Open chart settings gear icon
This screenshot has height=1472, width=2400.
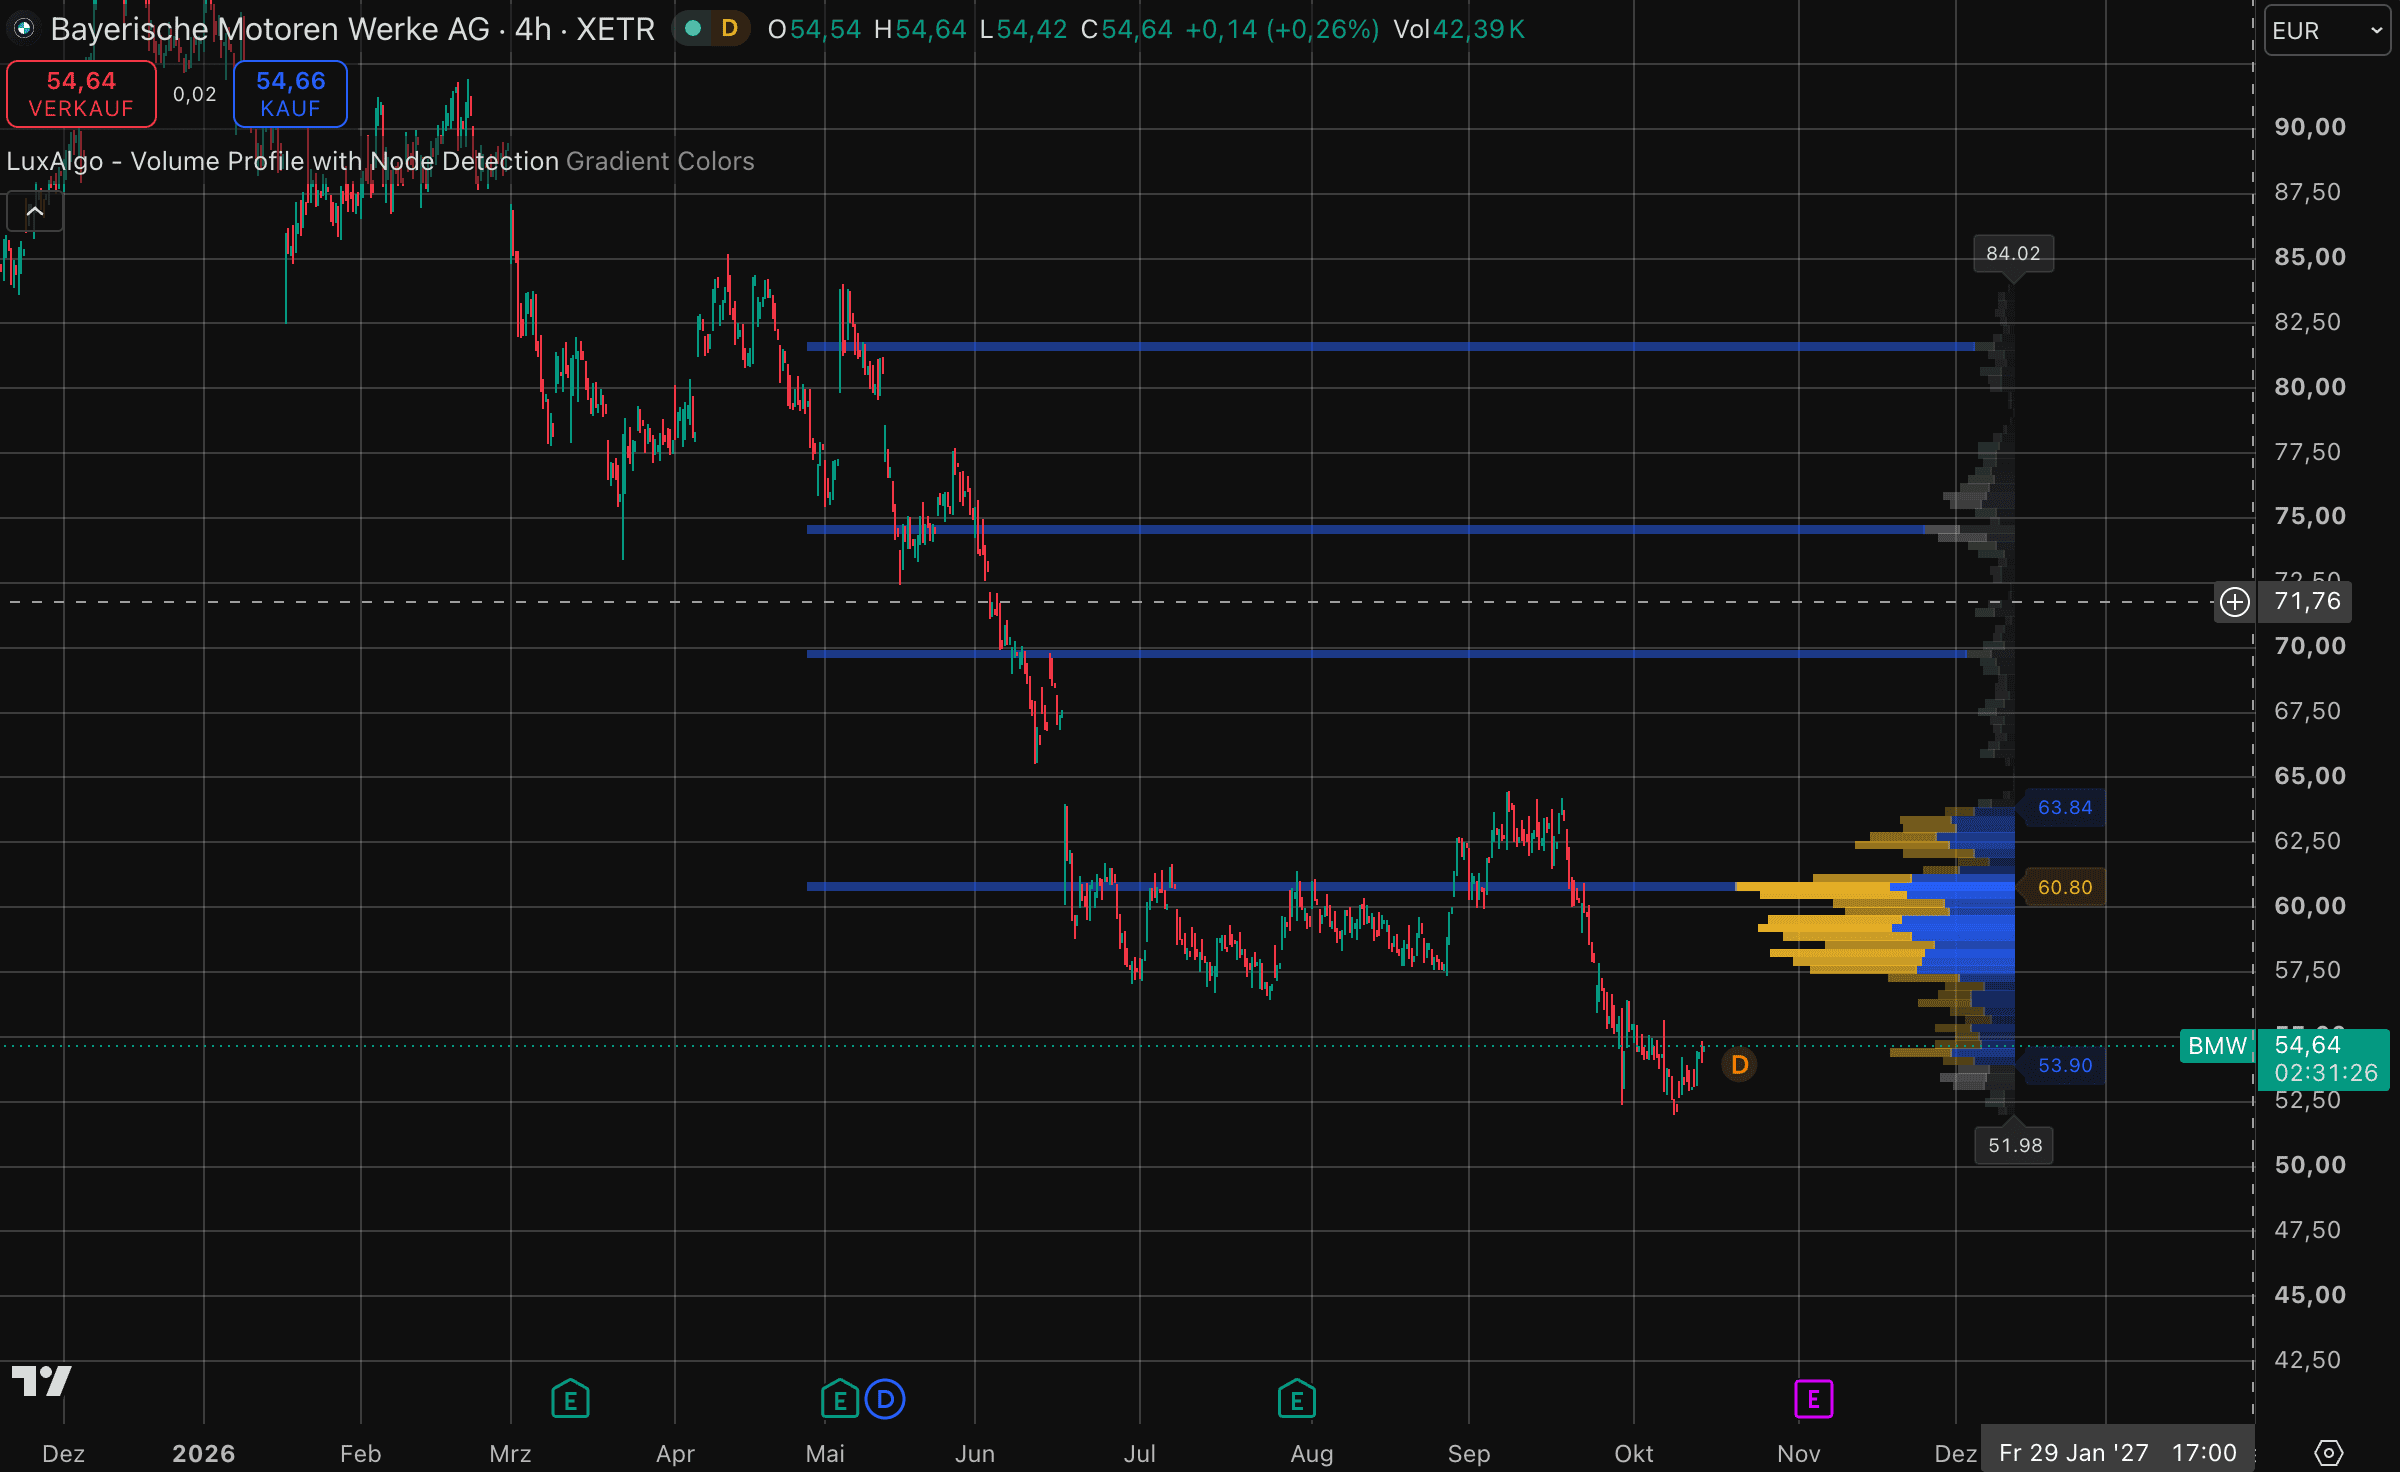[2328, 1452]
